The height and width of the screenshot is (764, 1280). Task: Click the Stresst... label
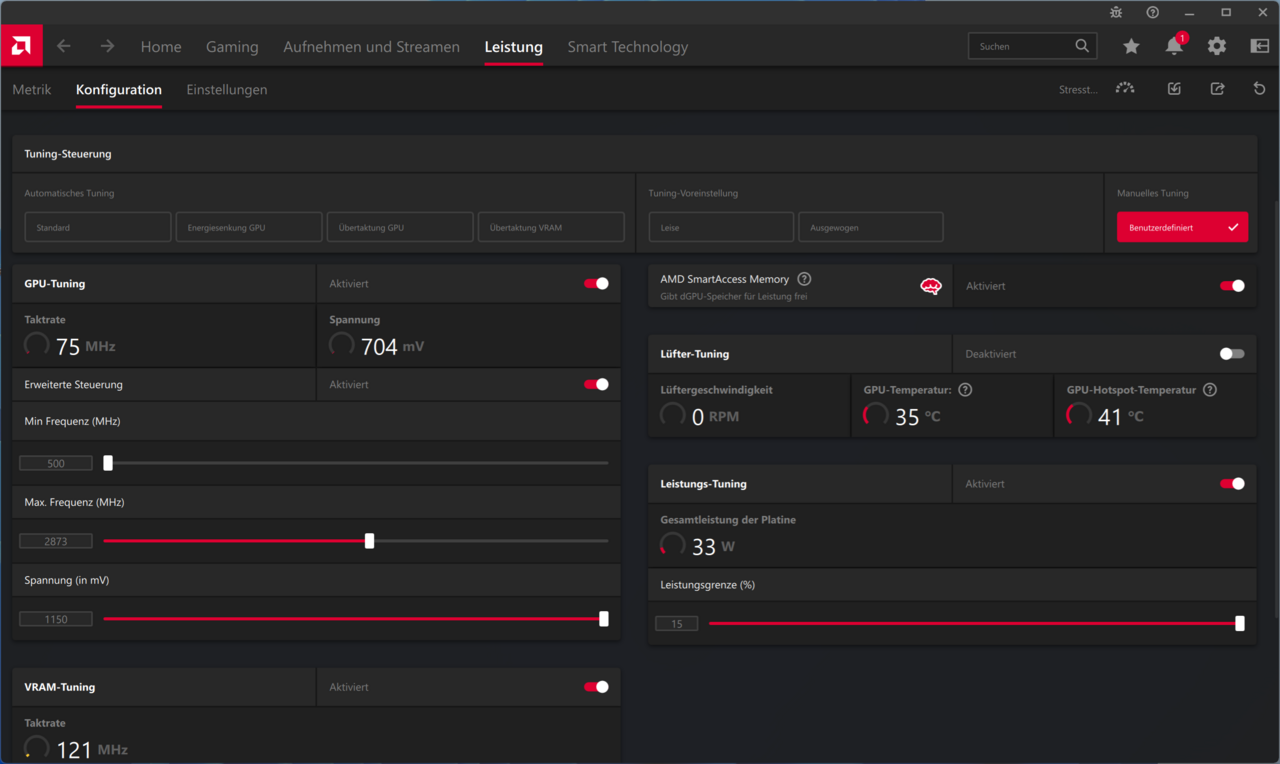(1078, 89)
